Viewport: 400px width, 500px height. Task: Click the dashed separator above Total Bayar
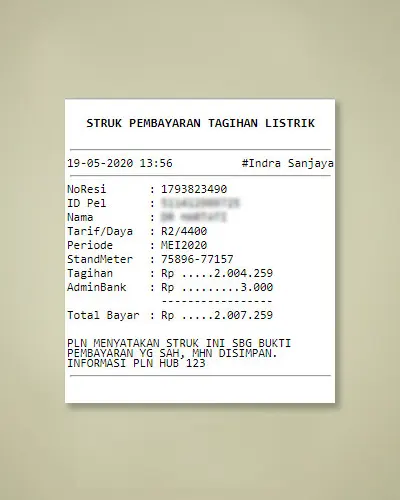[x=217, y=301]
